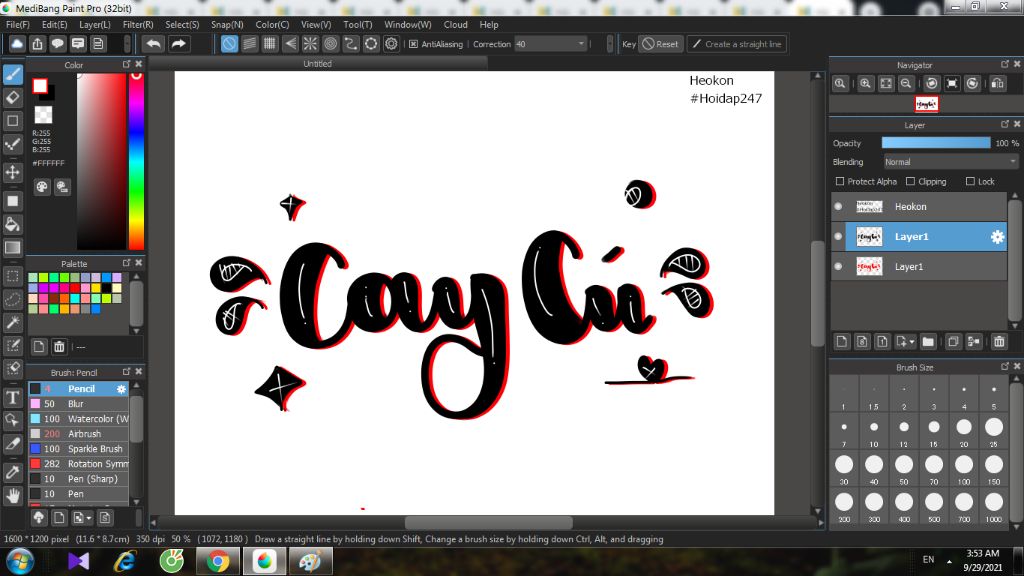This screenshot has height=576, width=1024.
Task: Open the settings gear on the selected Layer1
Action: point(997,237)
